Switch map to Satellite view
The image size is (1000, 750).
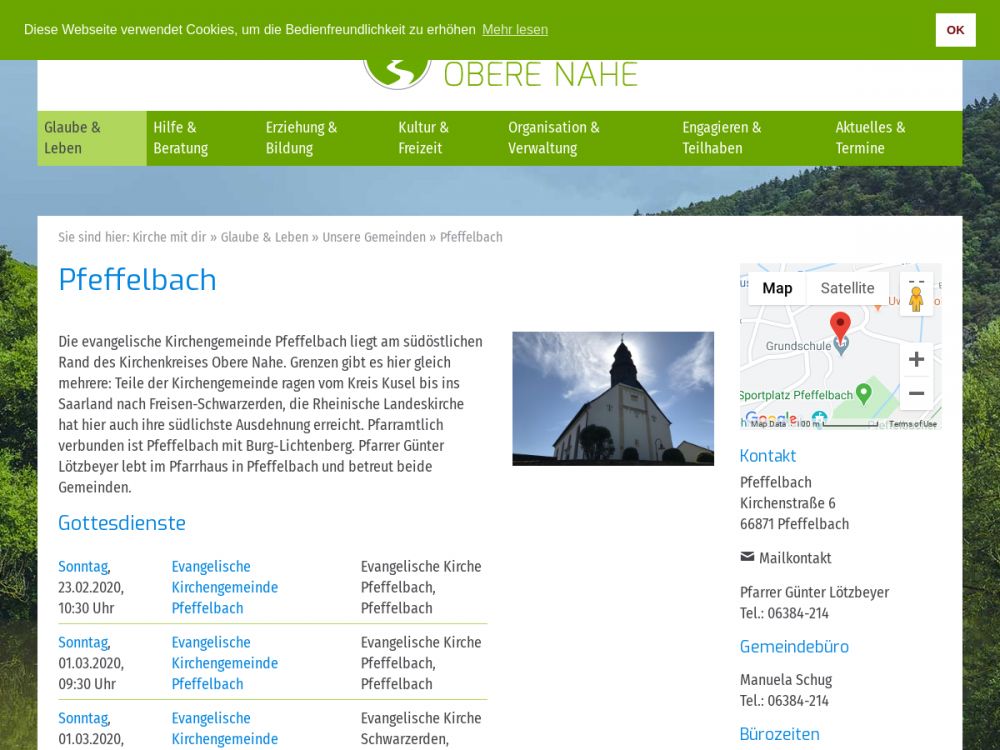coord(847,288)
